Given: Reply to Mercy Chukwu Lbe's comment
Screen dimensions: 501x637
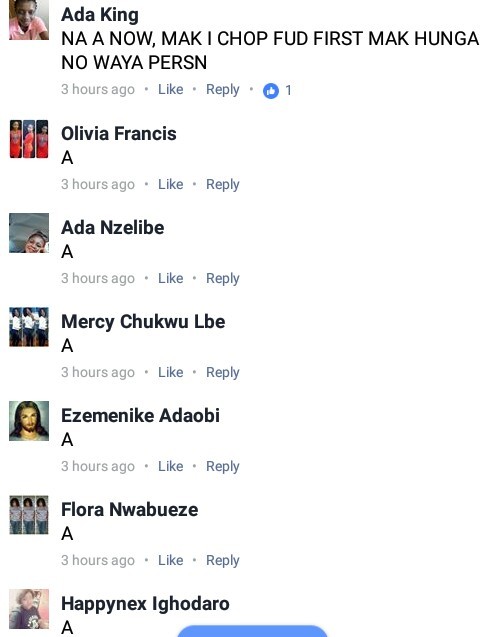Looking at the screenshot, I should 223,373.
